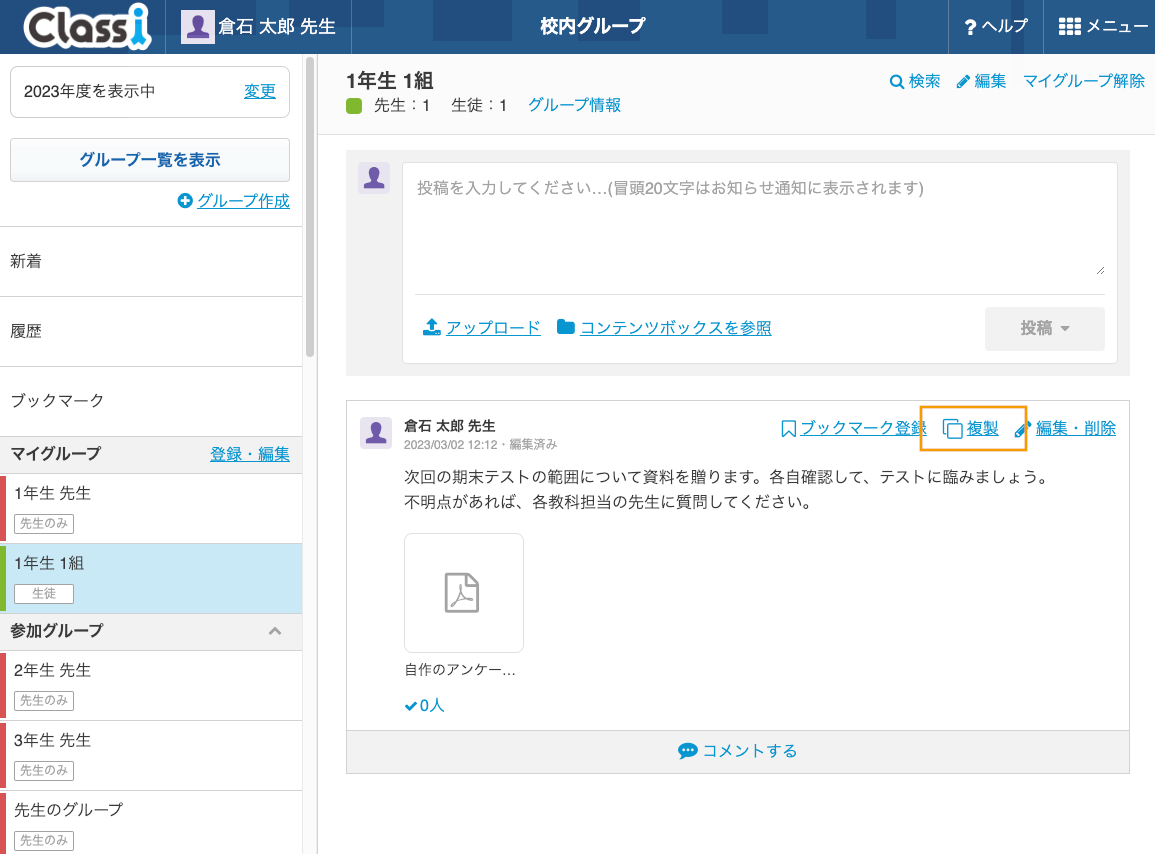Image resolution: width=1155 pixels, height=854 pixels.
Task: Click the 複製 copy icon
Action: click(x=952, y=429)
